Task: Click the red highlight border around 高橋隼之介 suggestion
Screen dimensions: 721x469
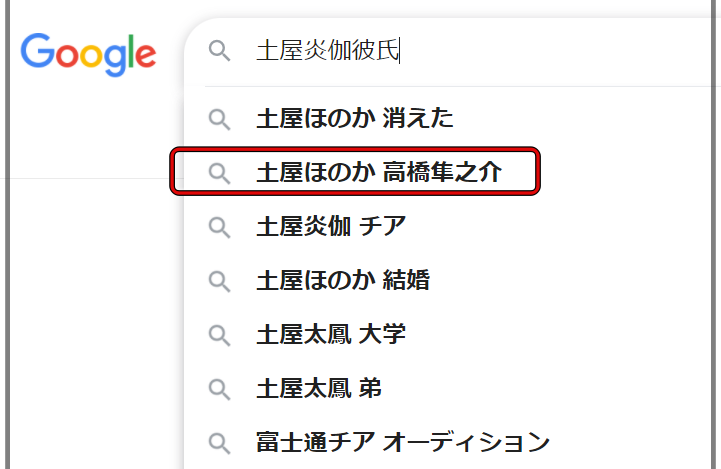Action: pyautogui.click(x=355, y=150)
